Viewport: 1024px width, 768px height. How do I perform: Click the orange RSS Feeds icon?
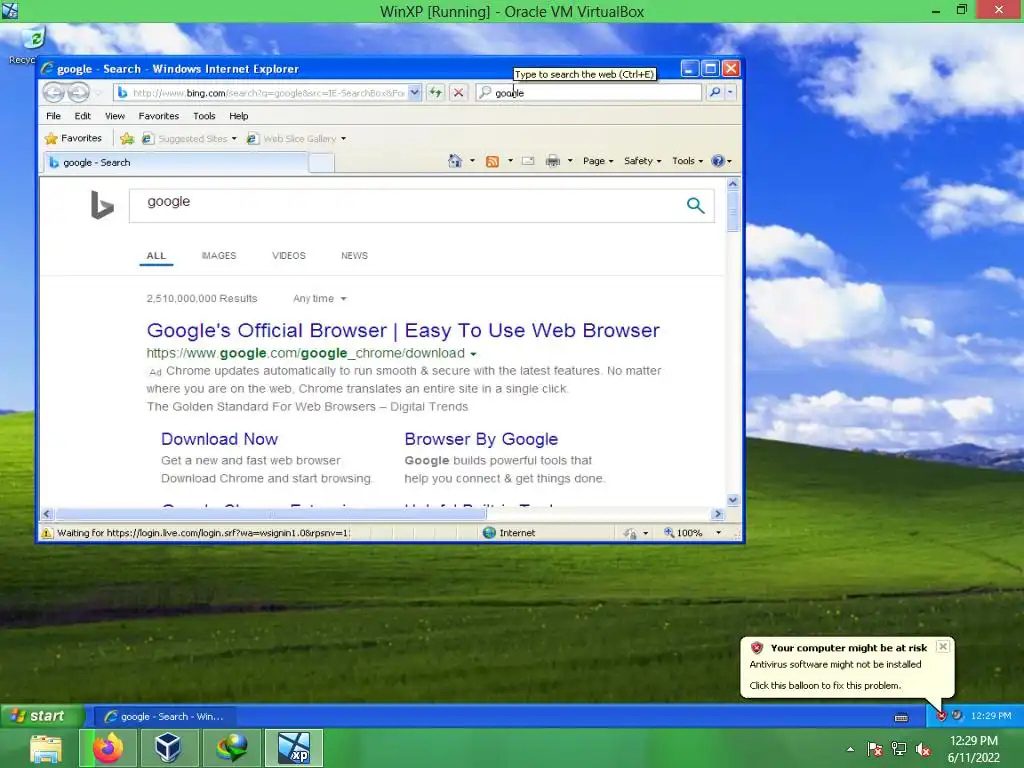point(492,161)
